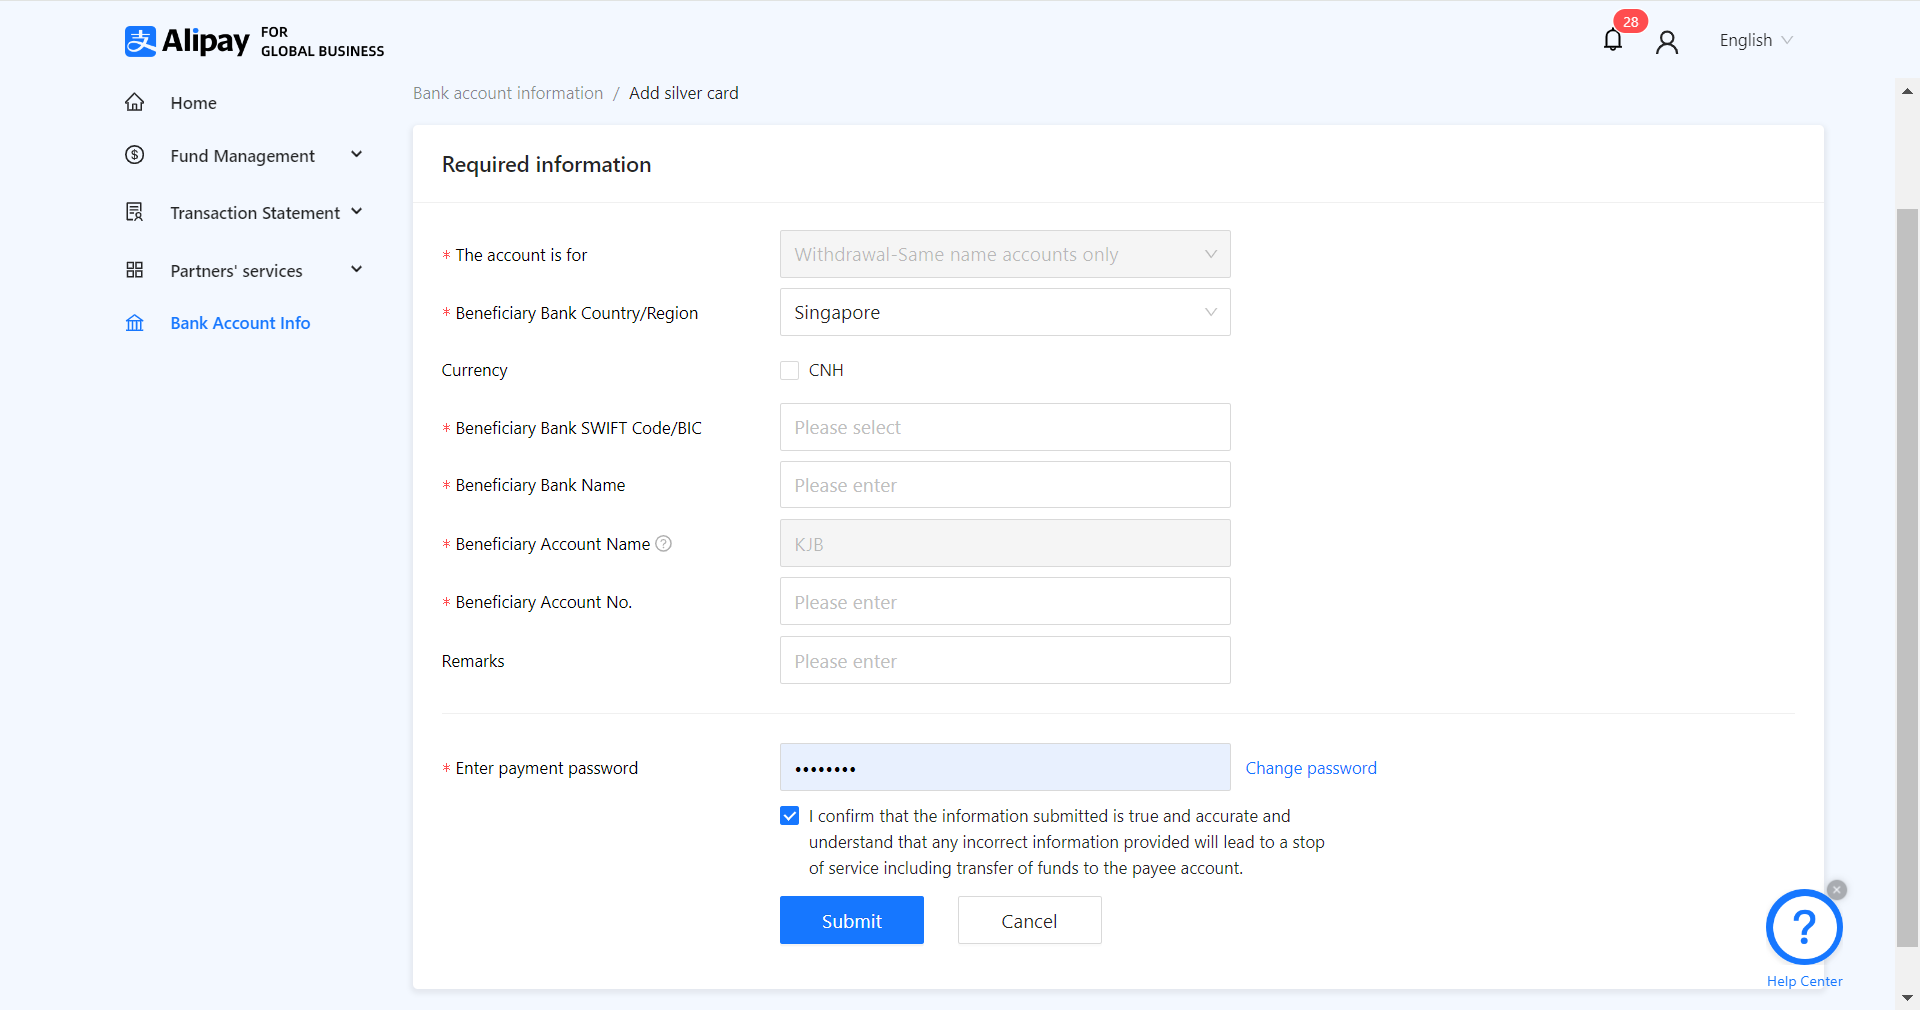Image resolution: width=1920 pixels, height=1010 pixels.
Task: Open the user profile icon
Action: 1666,42
